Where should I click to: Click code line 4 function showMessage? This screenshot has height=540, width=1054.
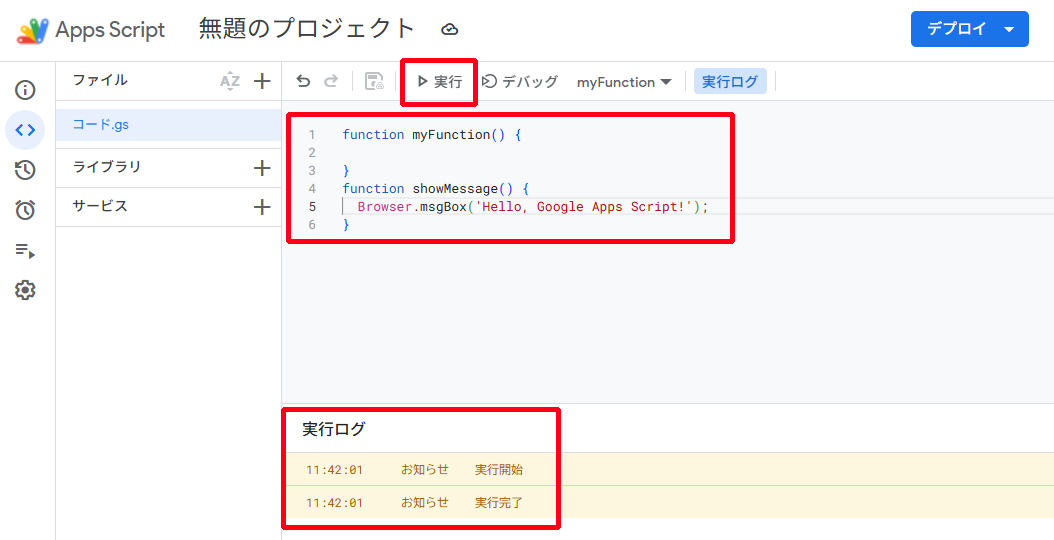click(x=436, y=188)
